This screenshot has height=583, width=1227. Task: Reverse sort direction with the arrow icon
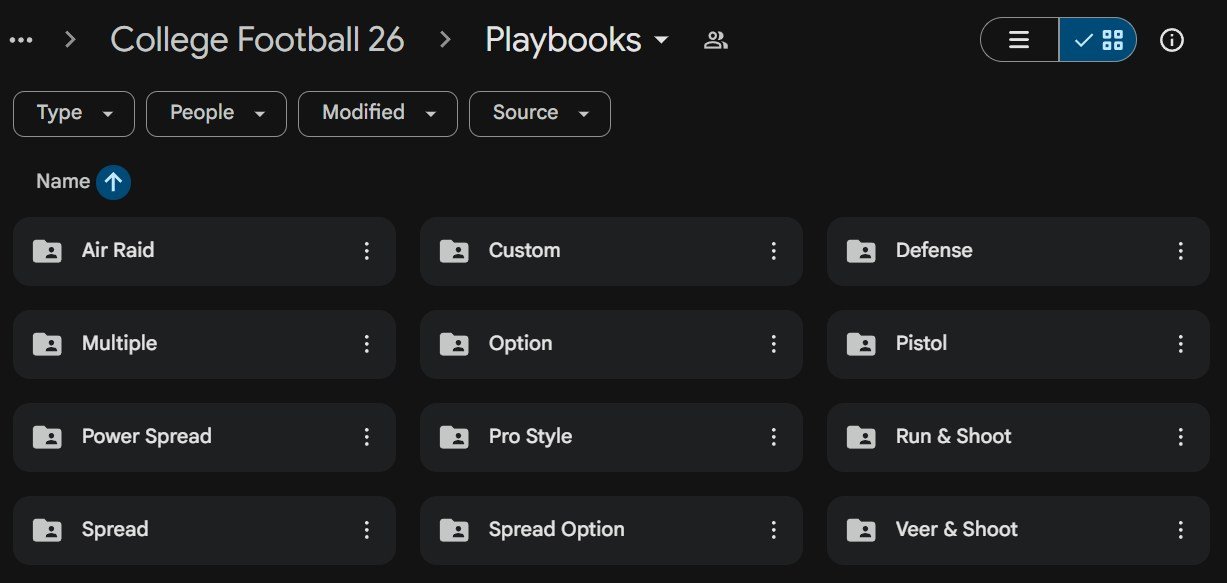click(114, 182)
